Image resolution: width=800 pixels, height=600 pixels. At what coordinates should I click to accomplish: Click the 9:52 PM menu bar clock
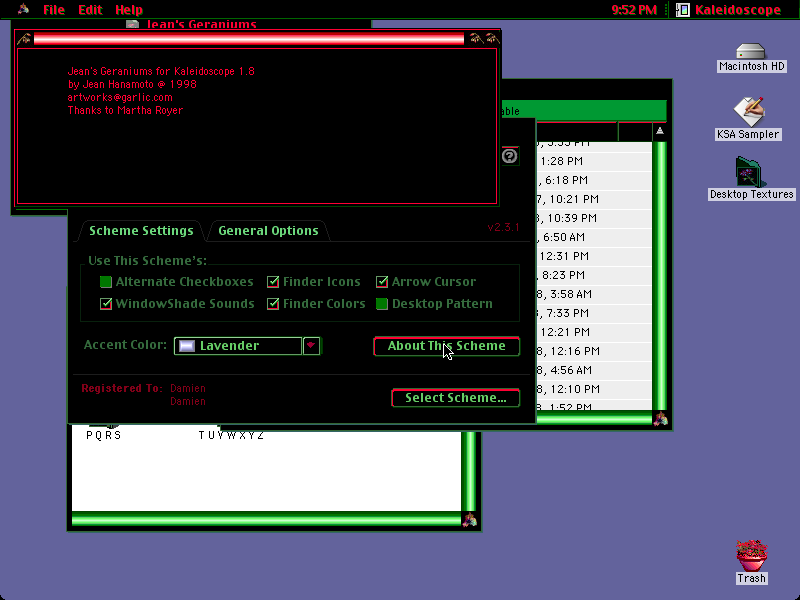coord(634,10)
